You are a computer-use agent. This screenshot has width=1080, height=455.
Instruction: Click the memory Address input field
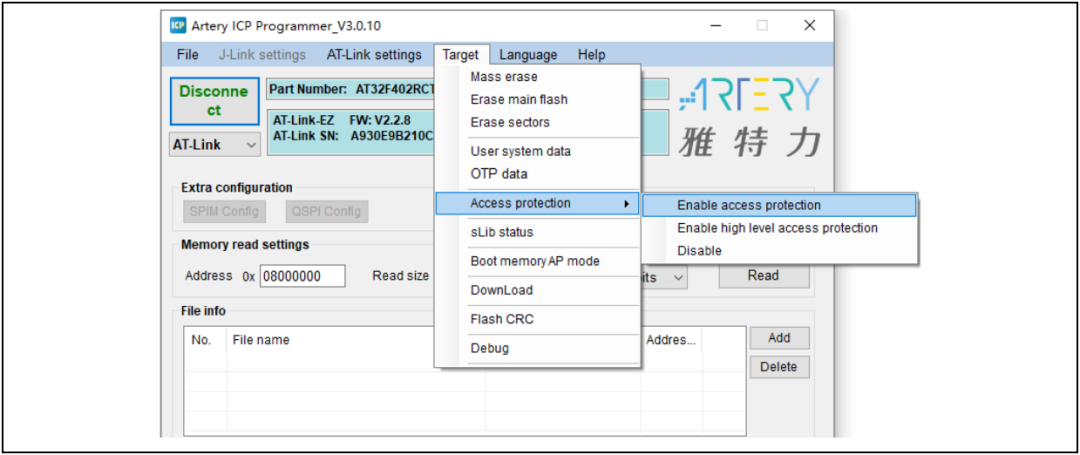pyautogui.click(x=302, y=275)
